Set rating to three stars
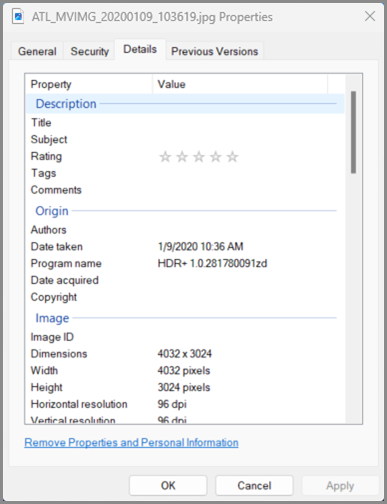 pyautogui.click(x=199, y=157)
